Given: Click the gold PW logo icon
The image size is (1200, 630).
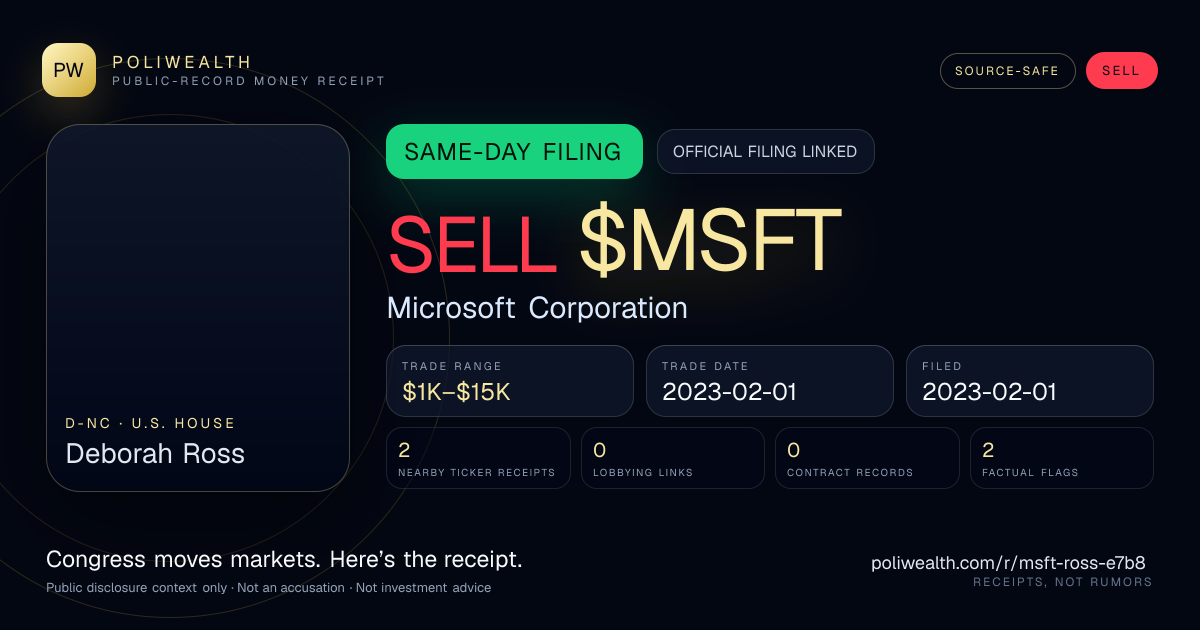Looking at the screenshot, I should click(69, 70).
